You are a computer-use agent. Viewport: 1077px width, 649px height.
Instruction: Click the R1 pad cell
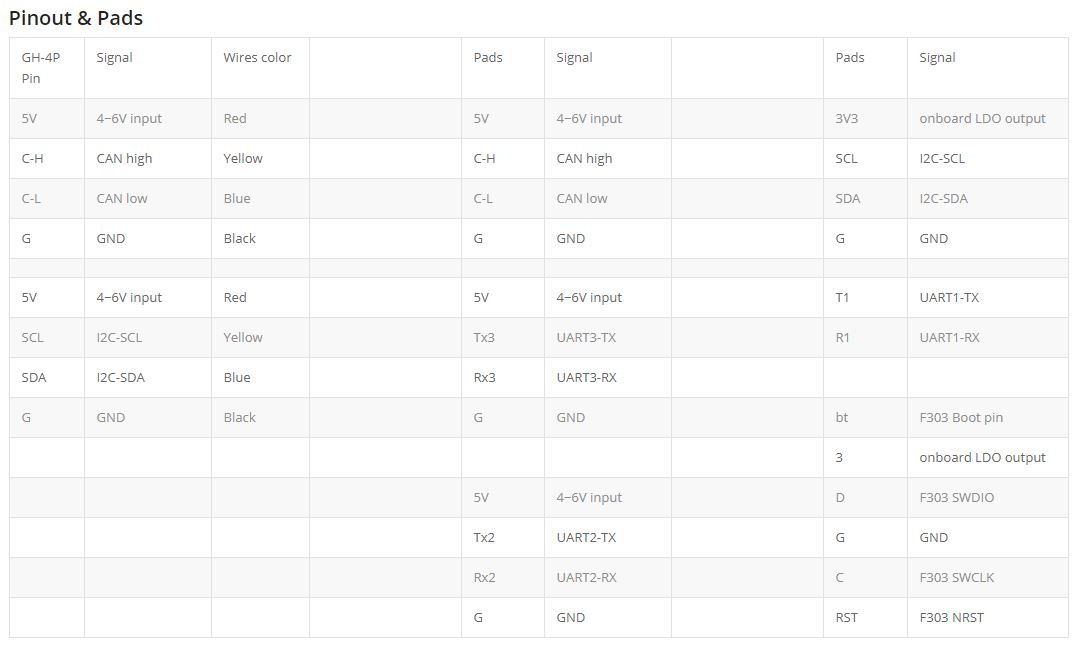(x=865, y=337)
